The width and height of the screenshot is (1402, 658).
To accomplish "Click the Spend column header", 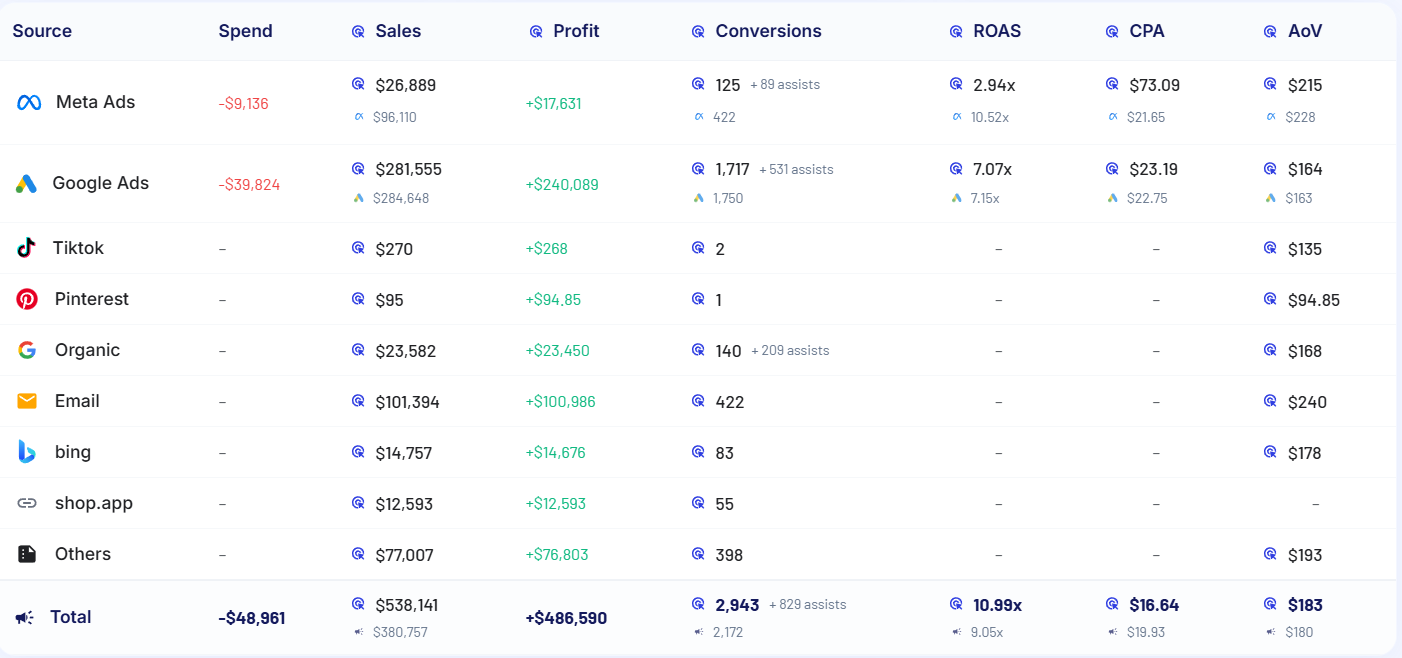I will pos(245,31).
